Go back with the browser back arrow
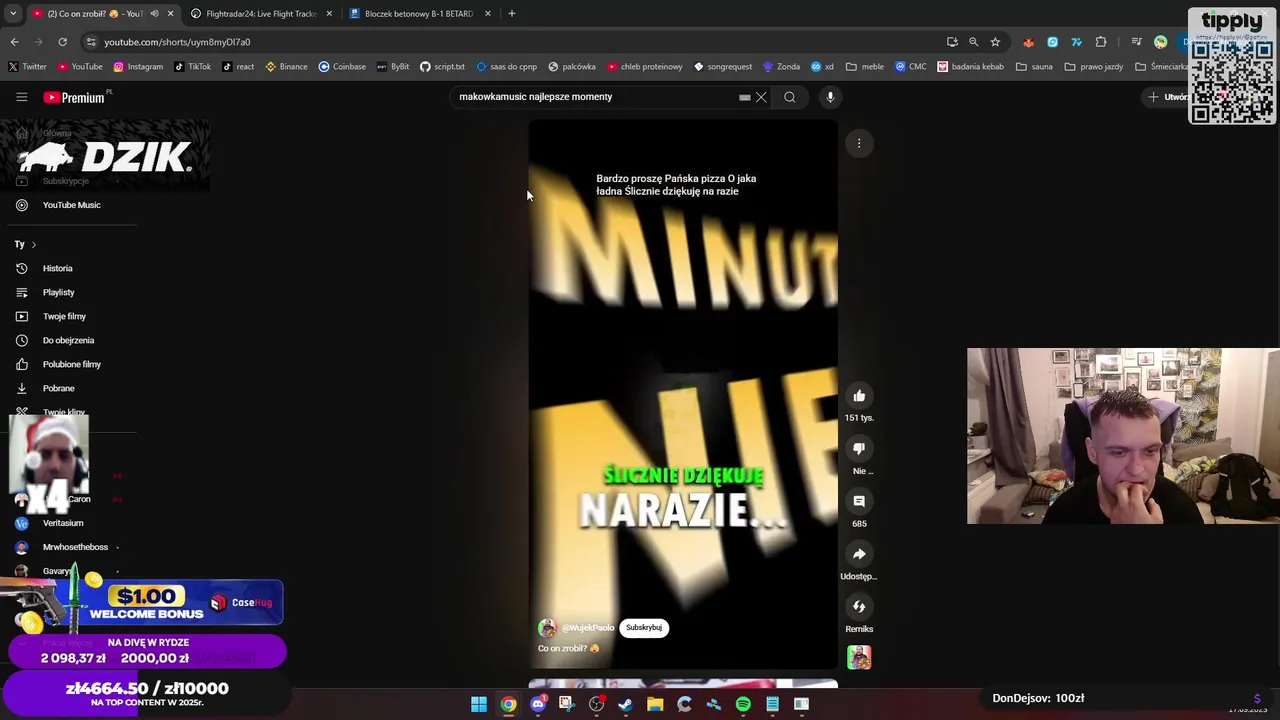This screenshot has width=1280, height=720. (14, 42)
